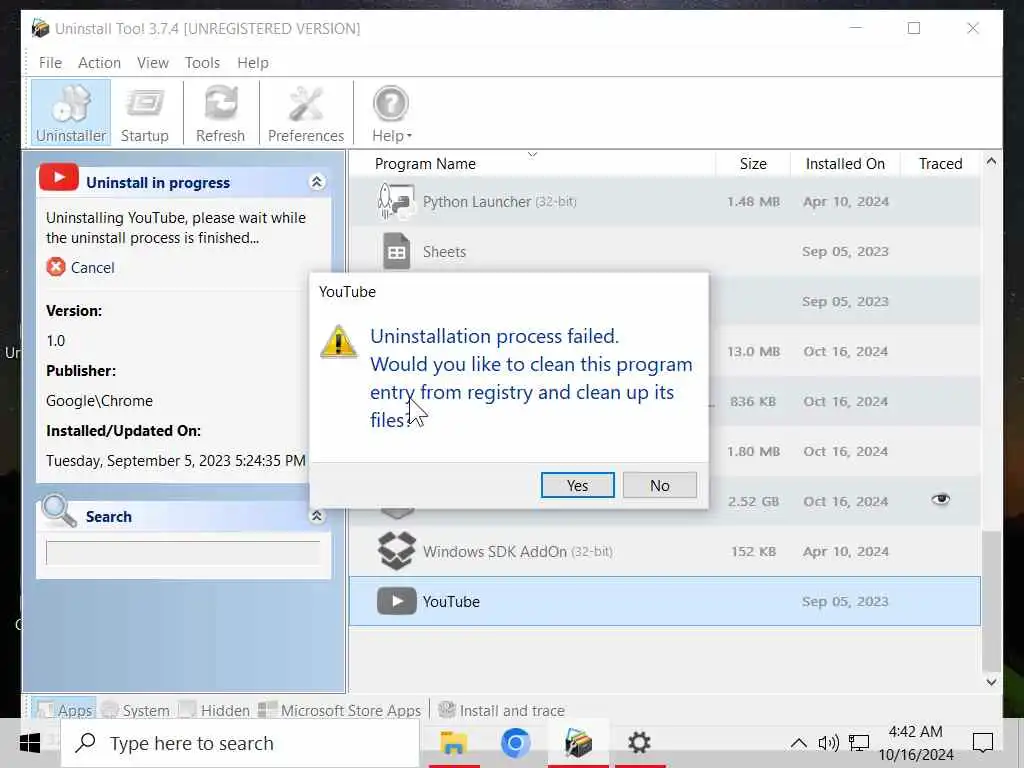
Task: Switch to the Apps tab
Action: [x=64, y=710]
